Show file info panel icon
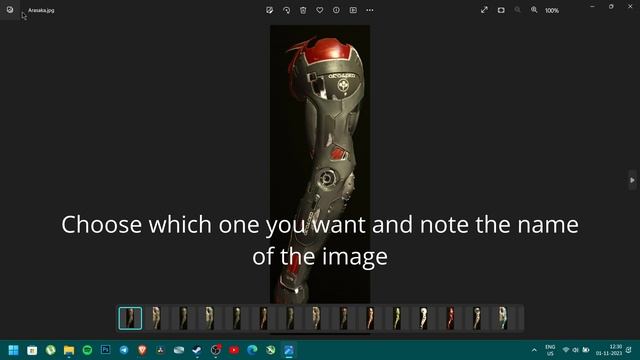Image resolution: width=640 pixels, height=360 pixels. coord(336,10)
